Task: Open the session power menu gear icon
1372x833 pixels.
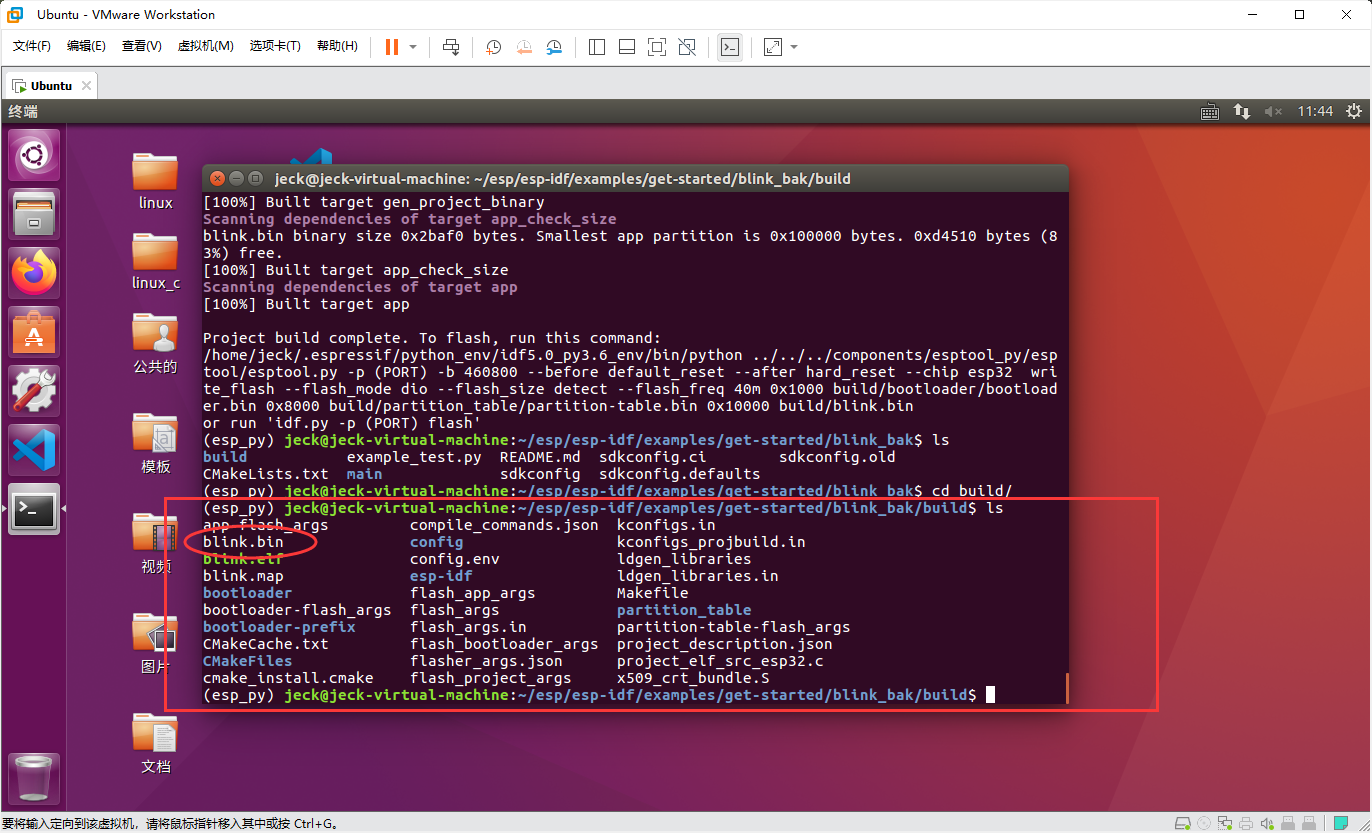Action: (x=1353, y=112)
